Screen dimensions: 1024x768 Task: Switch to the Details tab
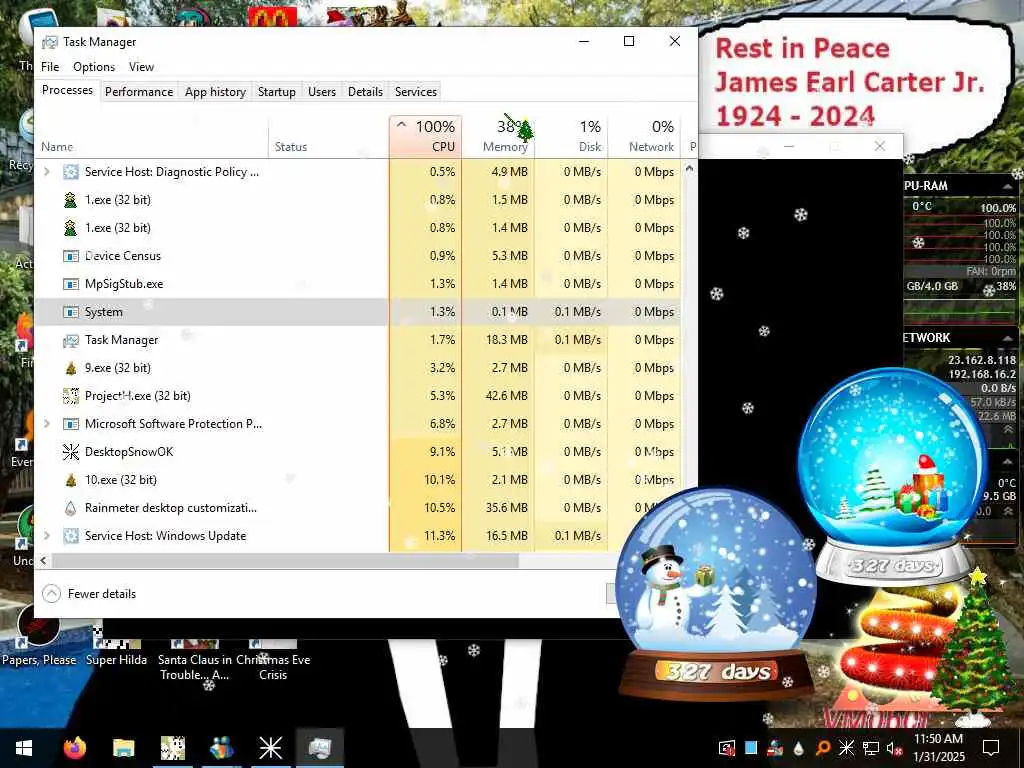point(365,92)
